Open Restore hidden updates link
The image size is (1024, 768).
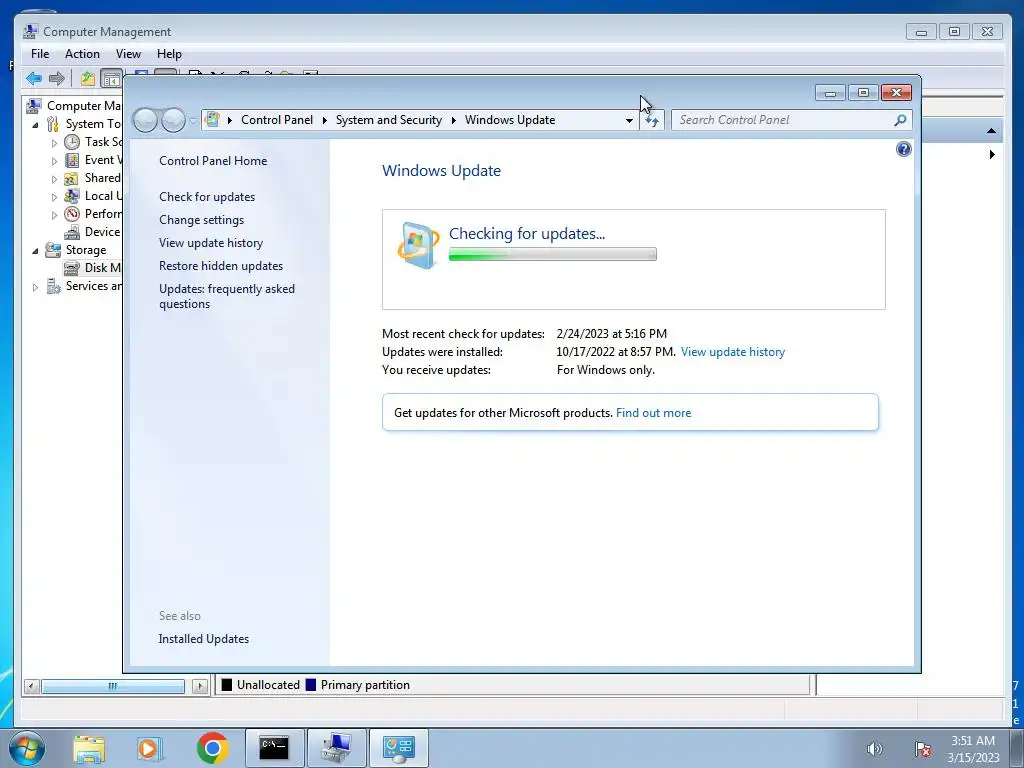(221, 266)
